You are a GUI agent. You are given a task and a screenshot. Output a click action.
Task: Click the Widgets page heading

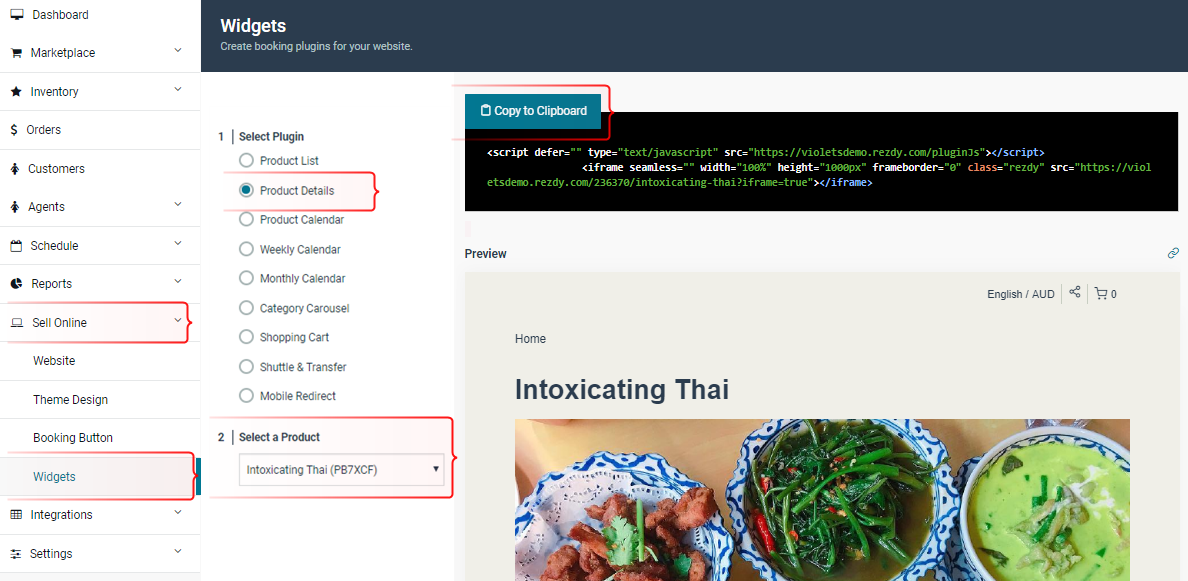tap(253, 26)
